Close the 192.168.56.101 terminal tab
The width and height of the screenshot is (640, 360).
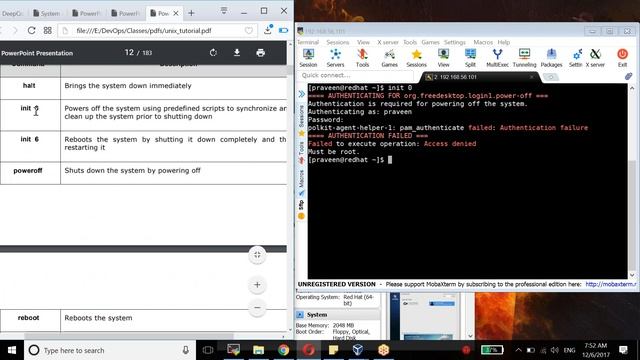[x=531, y=77]
